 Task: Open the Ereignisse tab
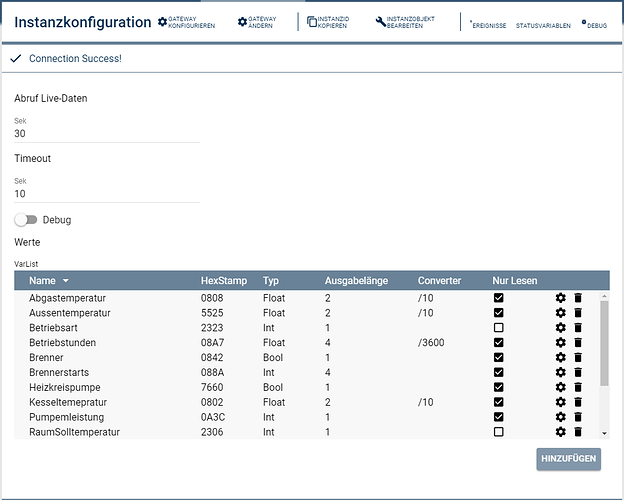pos(489,25)
